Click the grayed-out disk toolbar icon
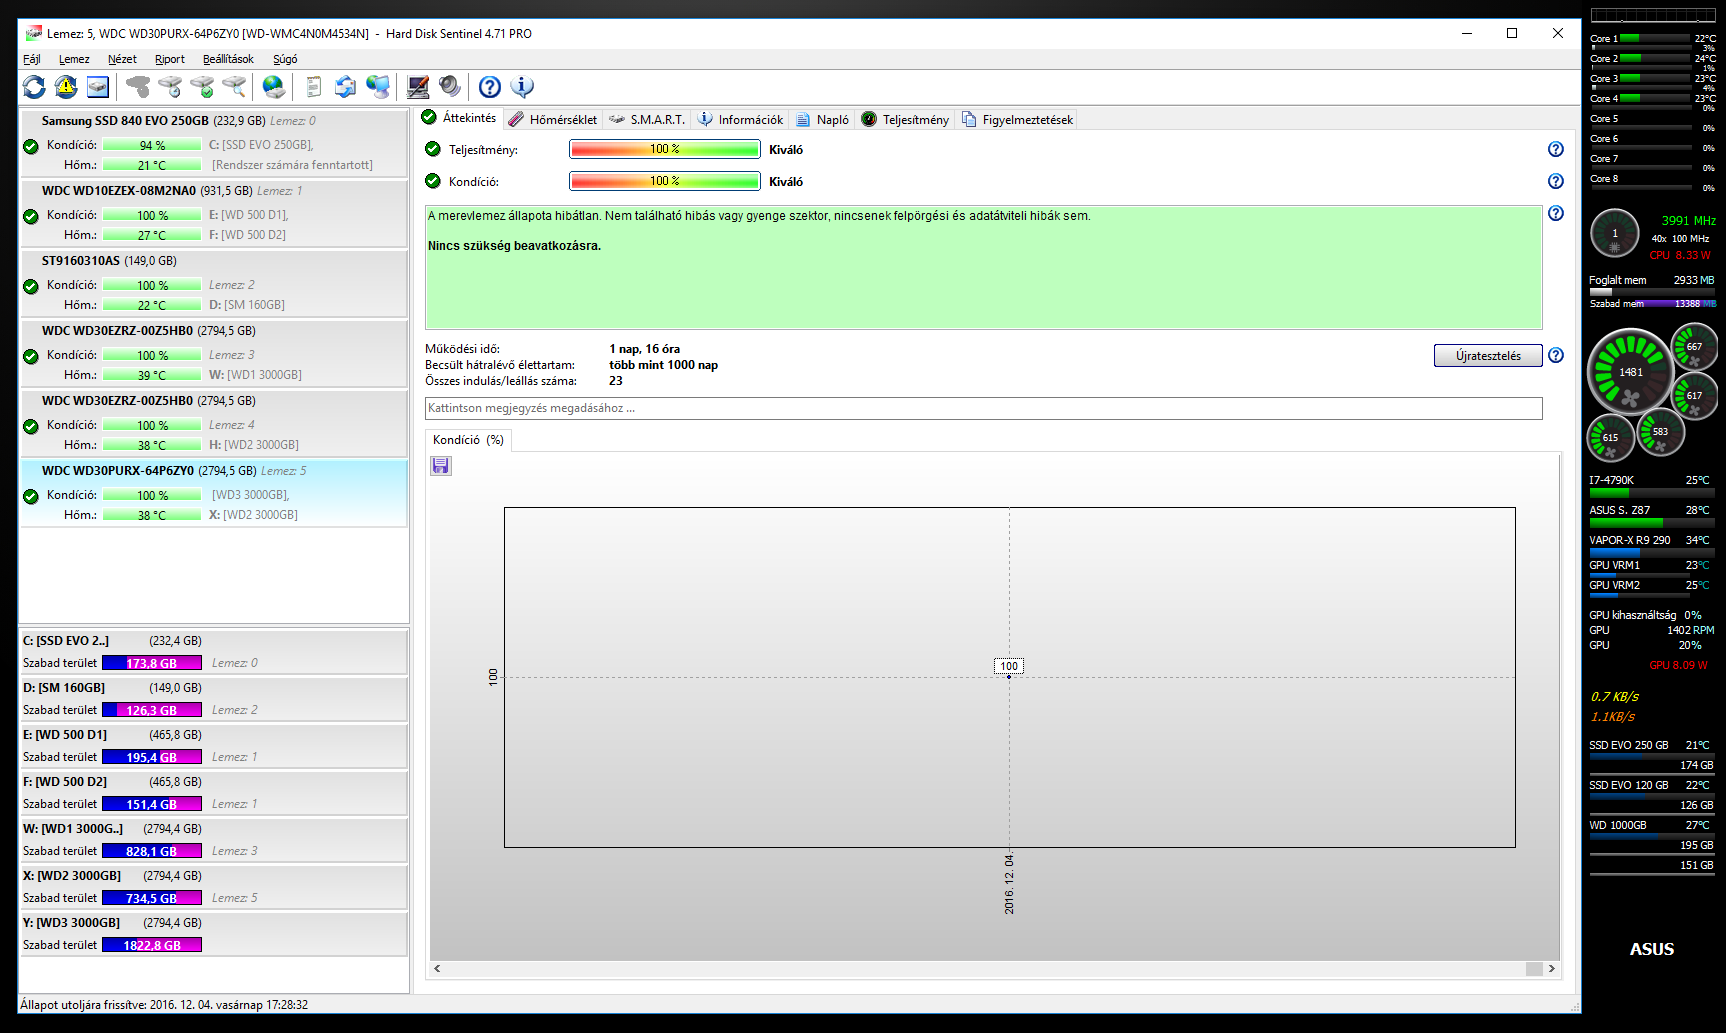This screenshot has width=1726, height=1033. coord(138,87)
